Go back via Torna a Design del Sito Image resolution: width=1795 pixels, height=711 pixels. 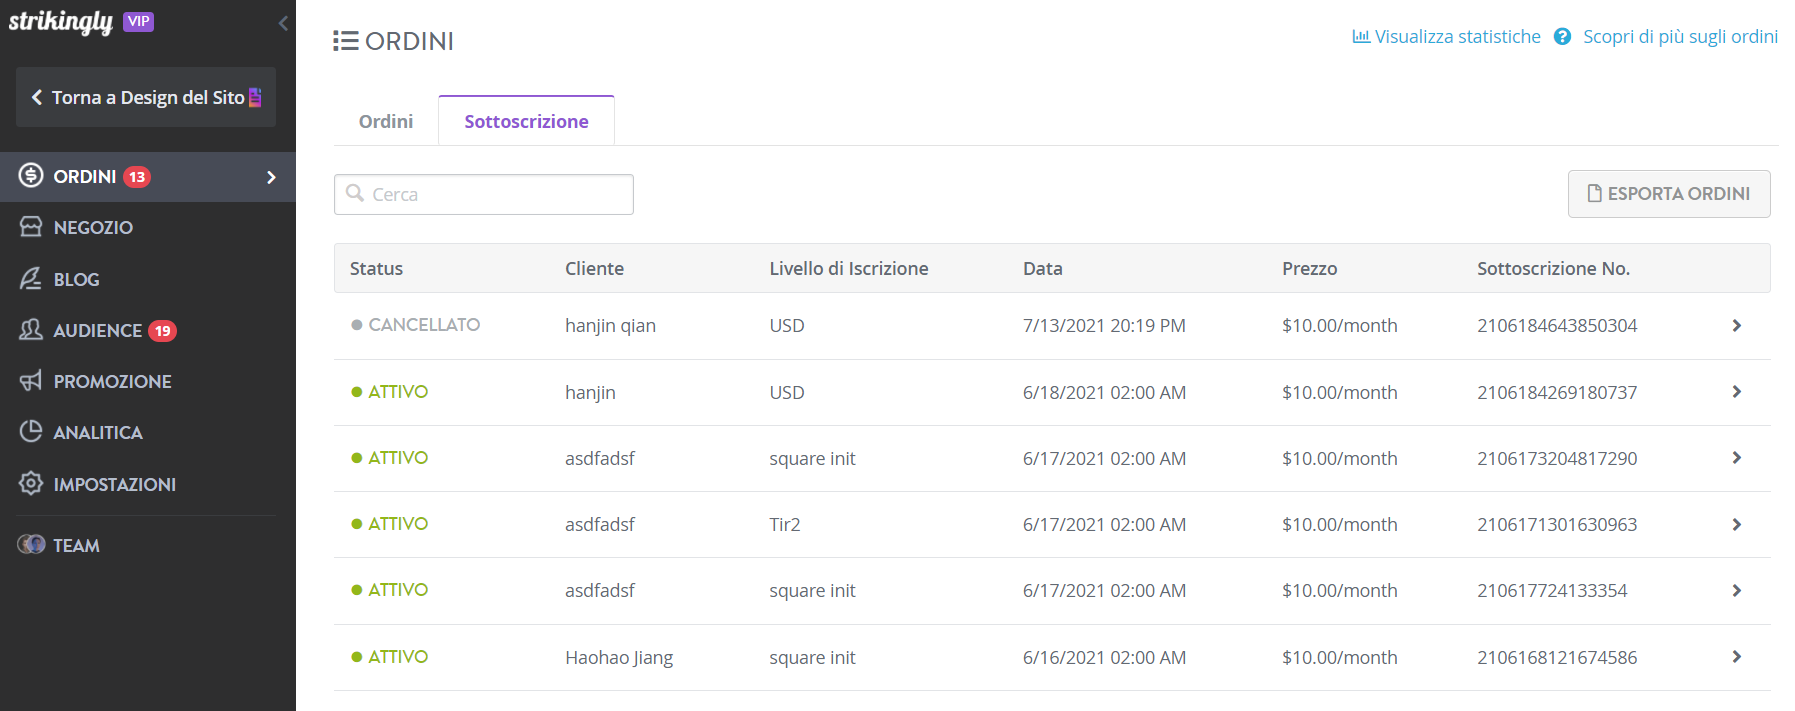tap(146, 97)
